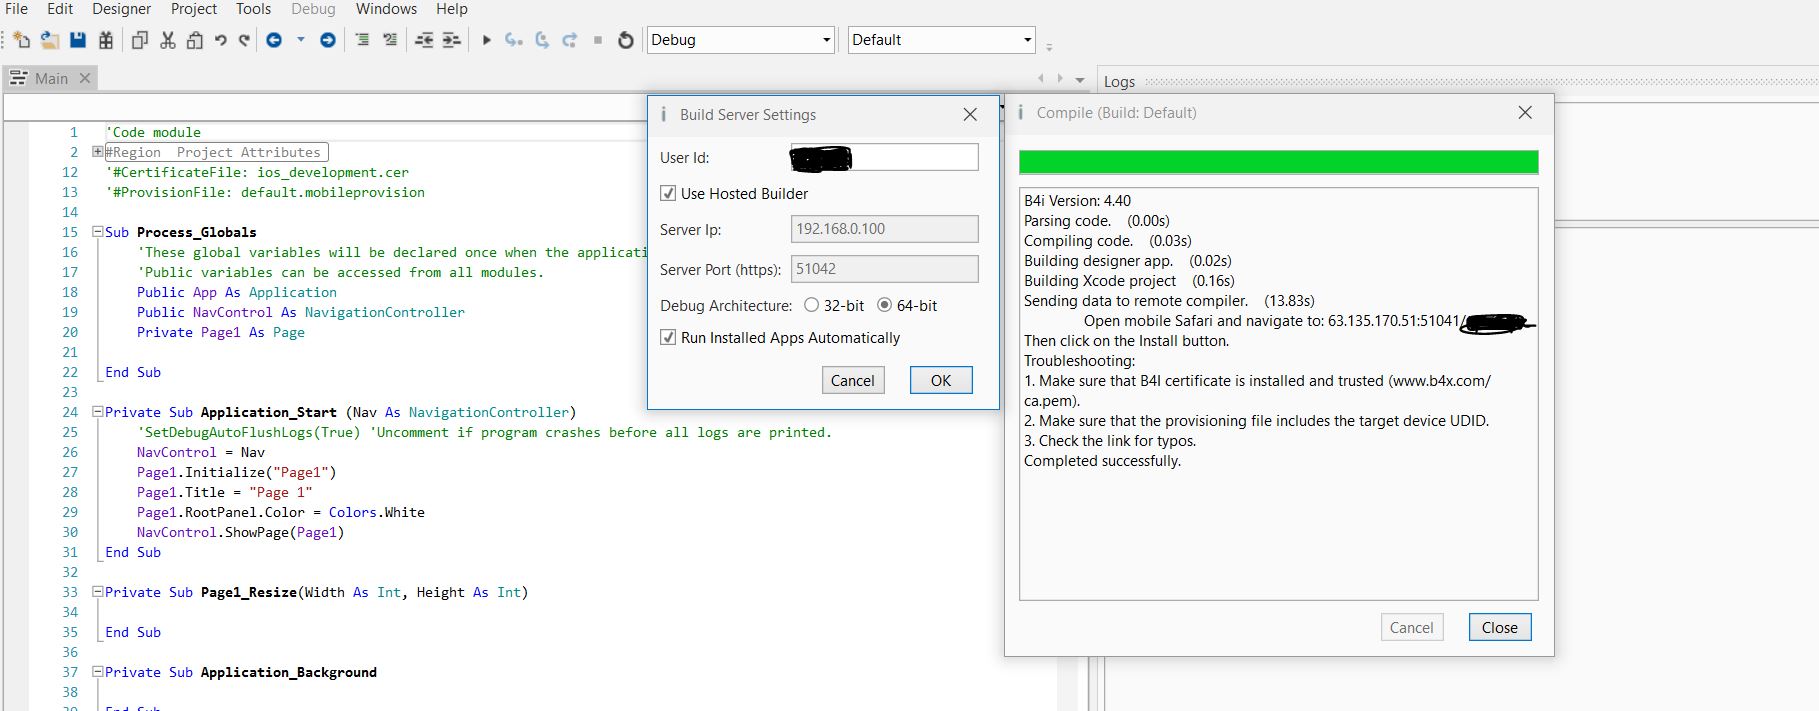Switch to the Logs panel tab
Screen dimensions: 1819x711
(x=1119, y=81)
